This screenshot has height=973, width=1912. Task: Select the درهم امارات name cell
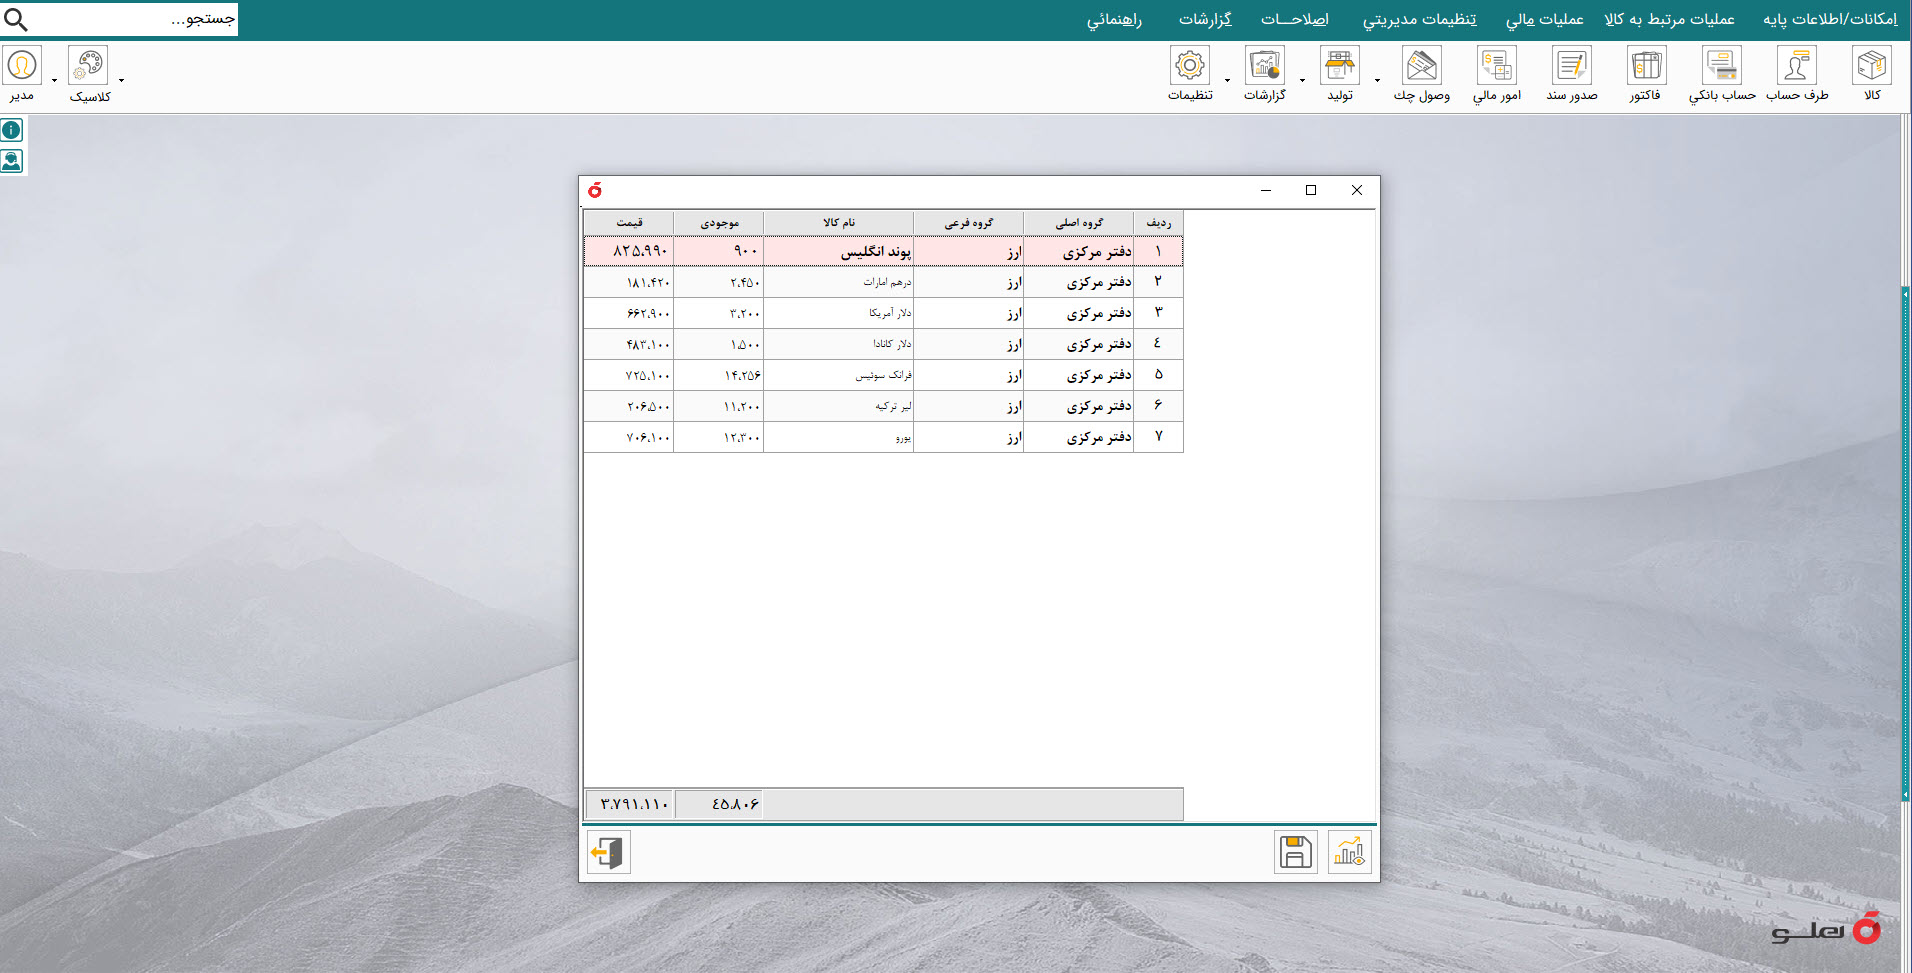839,282
